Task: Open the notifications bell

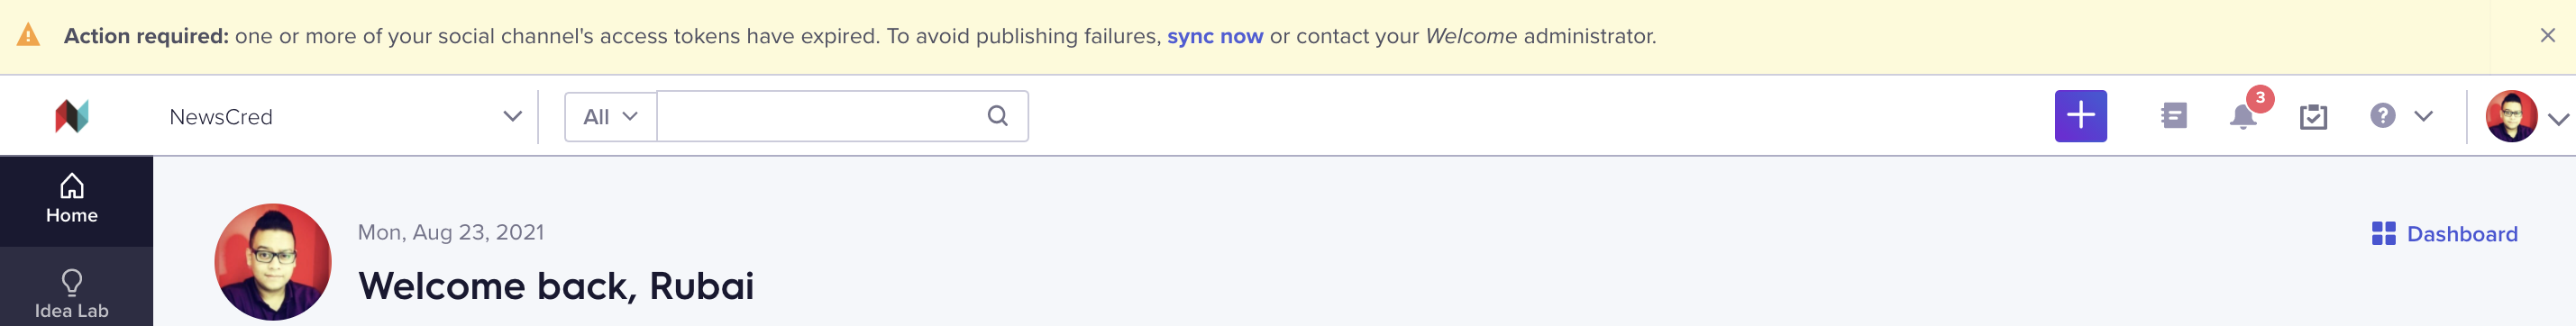Action: [x=2242, y=117]
